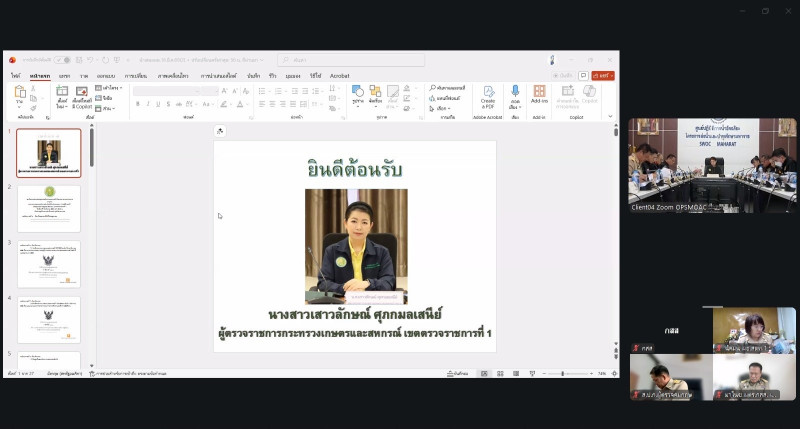Screen dimensions: 800x429
Task: Open the Acrobat ribbon tab
Action: (340, 75)
